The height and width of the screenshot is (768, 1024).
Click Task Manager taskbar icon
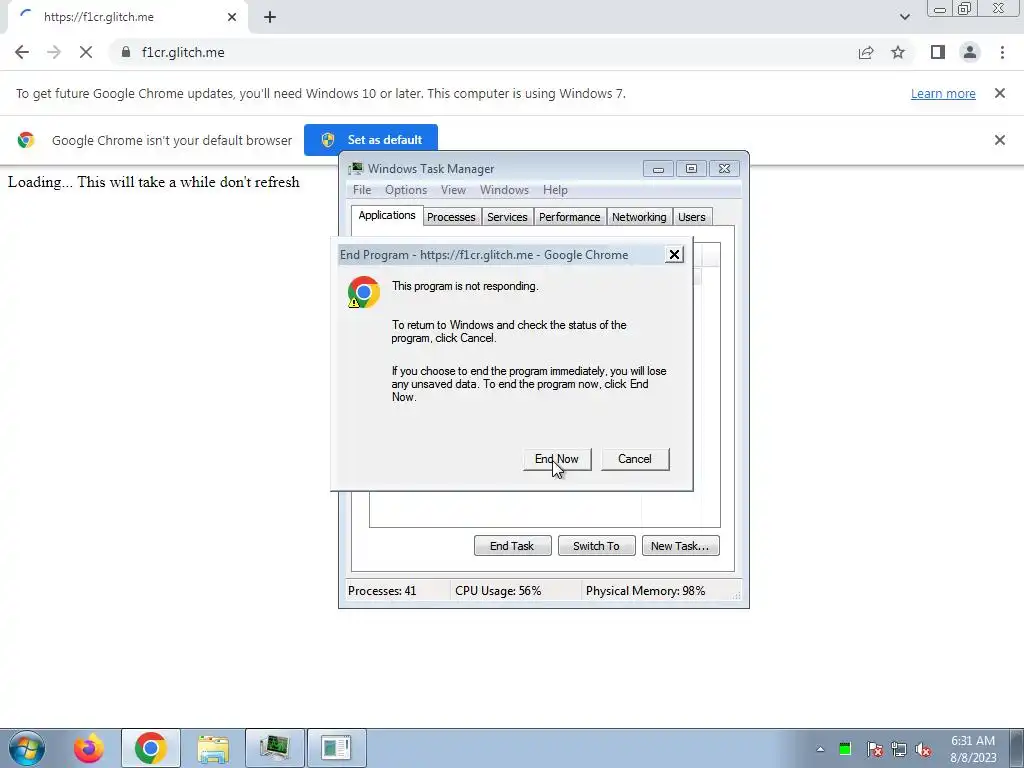click(275, 748)
